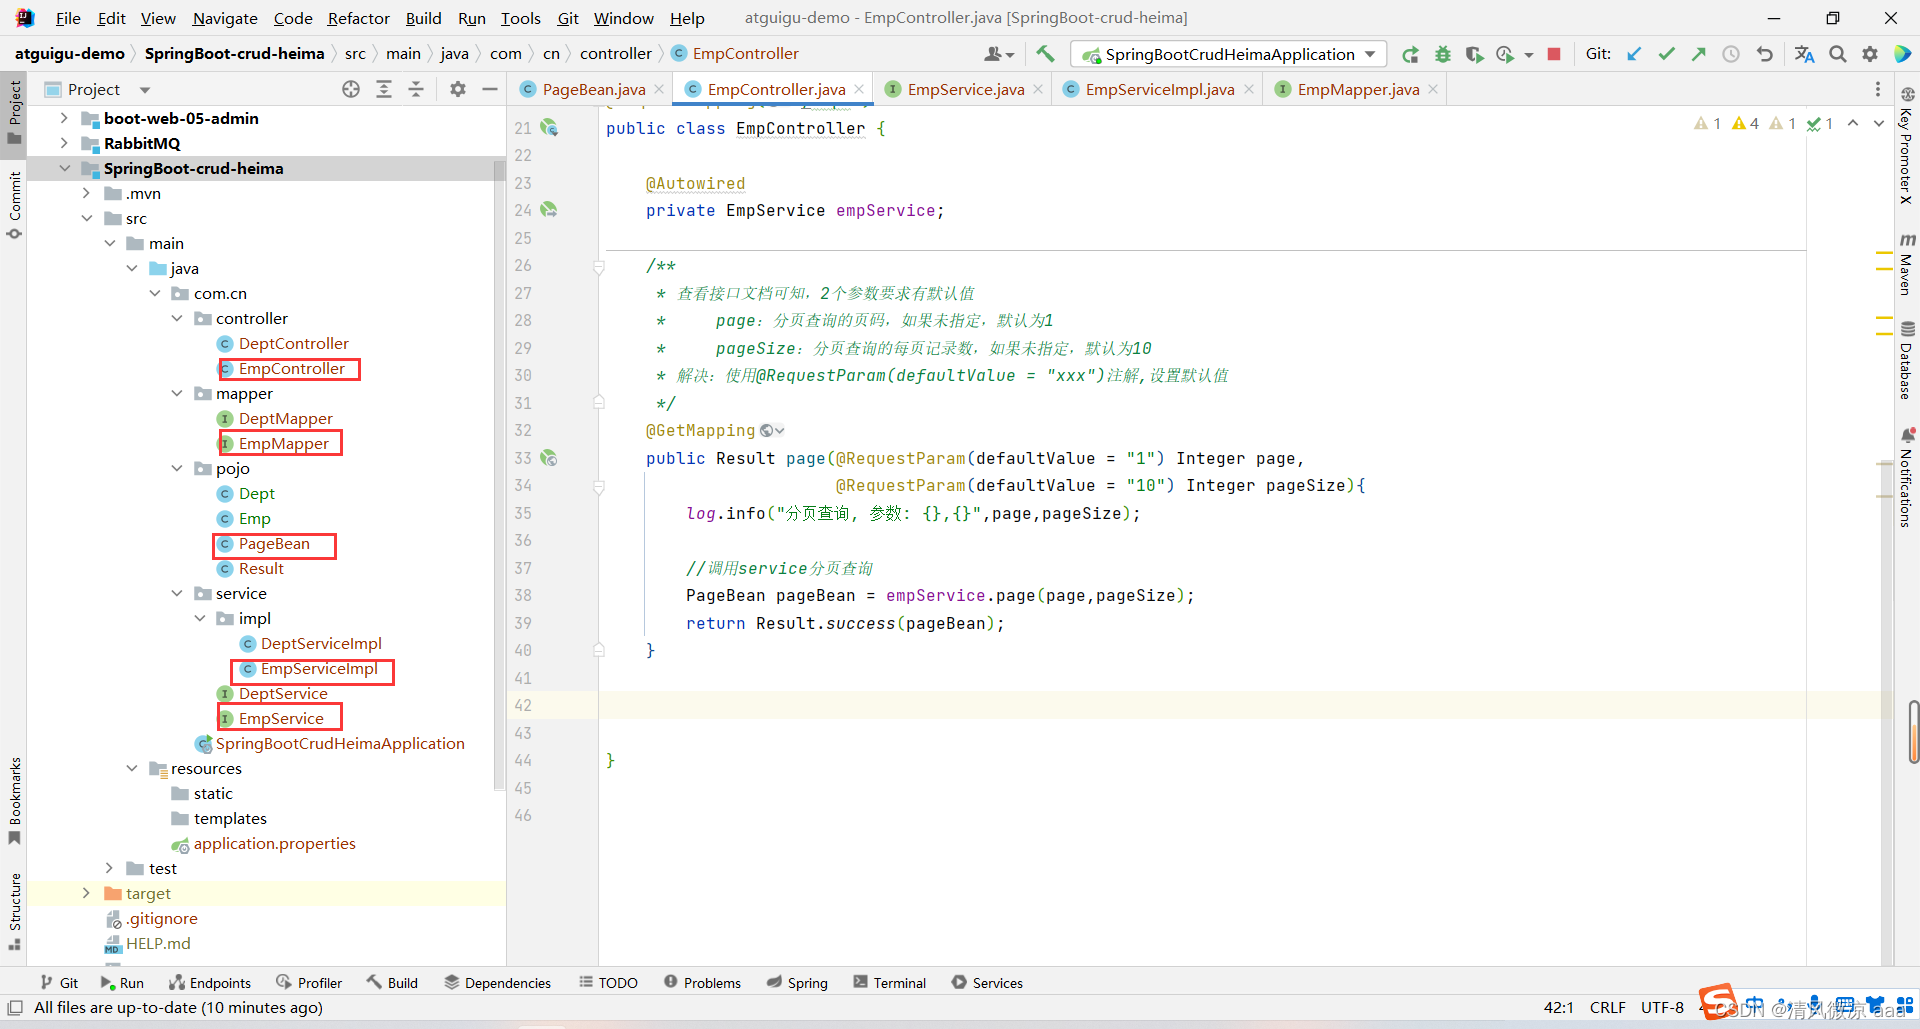The image size is (1920, 1029).
Task: Select PageBean class in tree
Action: click(274, 543)
